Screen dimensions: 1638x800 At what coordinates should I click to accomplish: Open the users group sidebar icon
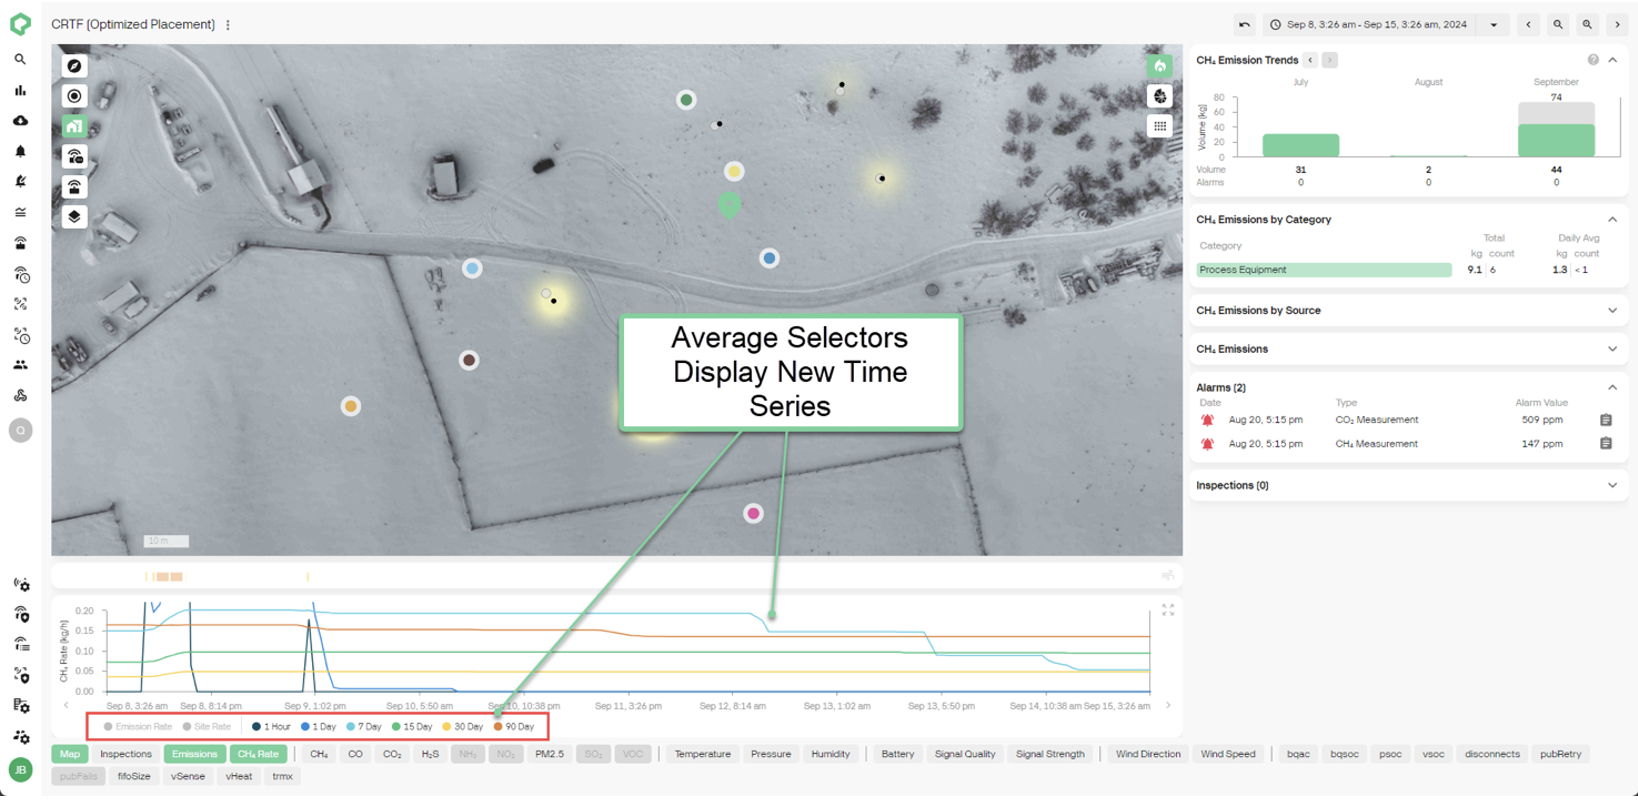coord(20,365)
